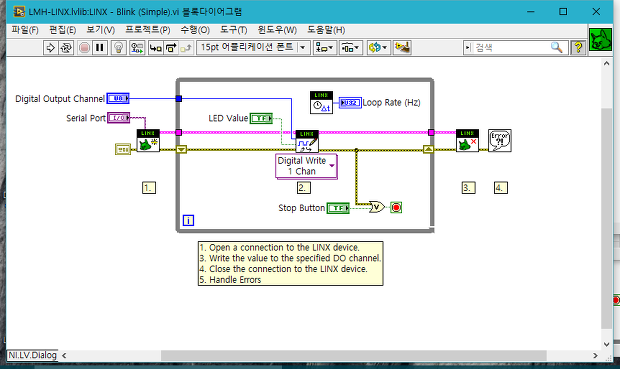Screen dimensions: 620x369
Task: Click the loop conditional stop terminal
Action: [396, 207]
